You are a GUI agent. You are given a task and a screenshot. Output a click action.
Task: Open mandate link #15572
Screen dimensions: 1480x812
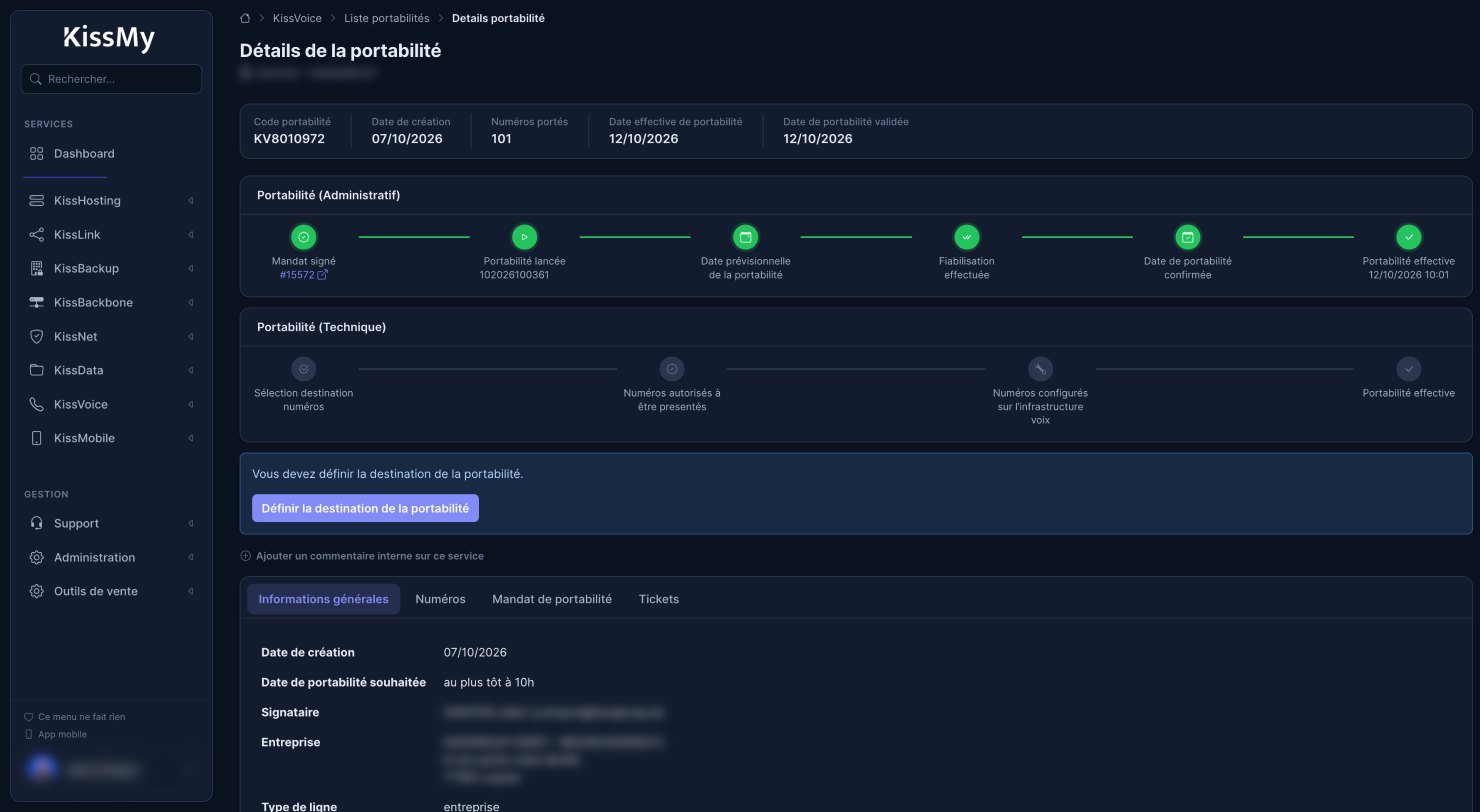click(x=304, y=275)
